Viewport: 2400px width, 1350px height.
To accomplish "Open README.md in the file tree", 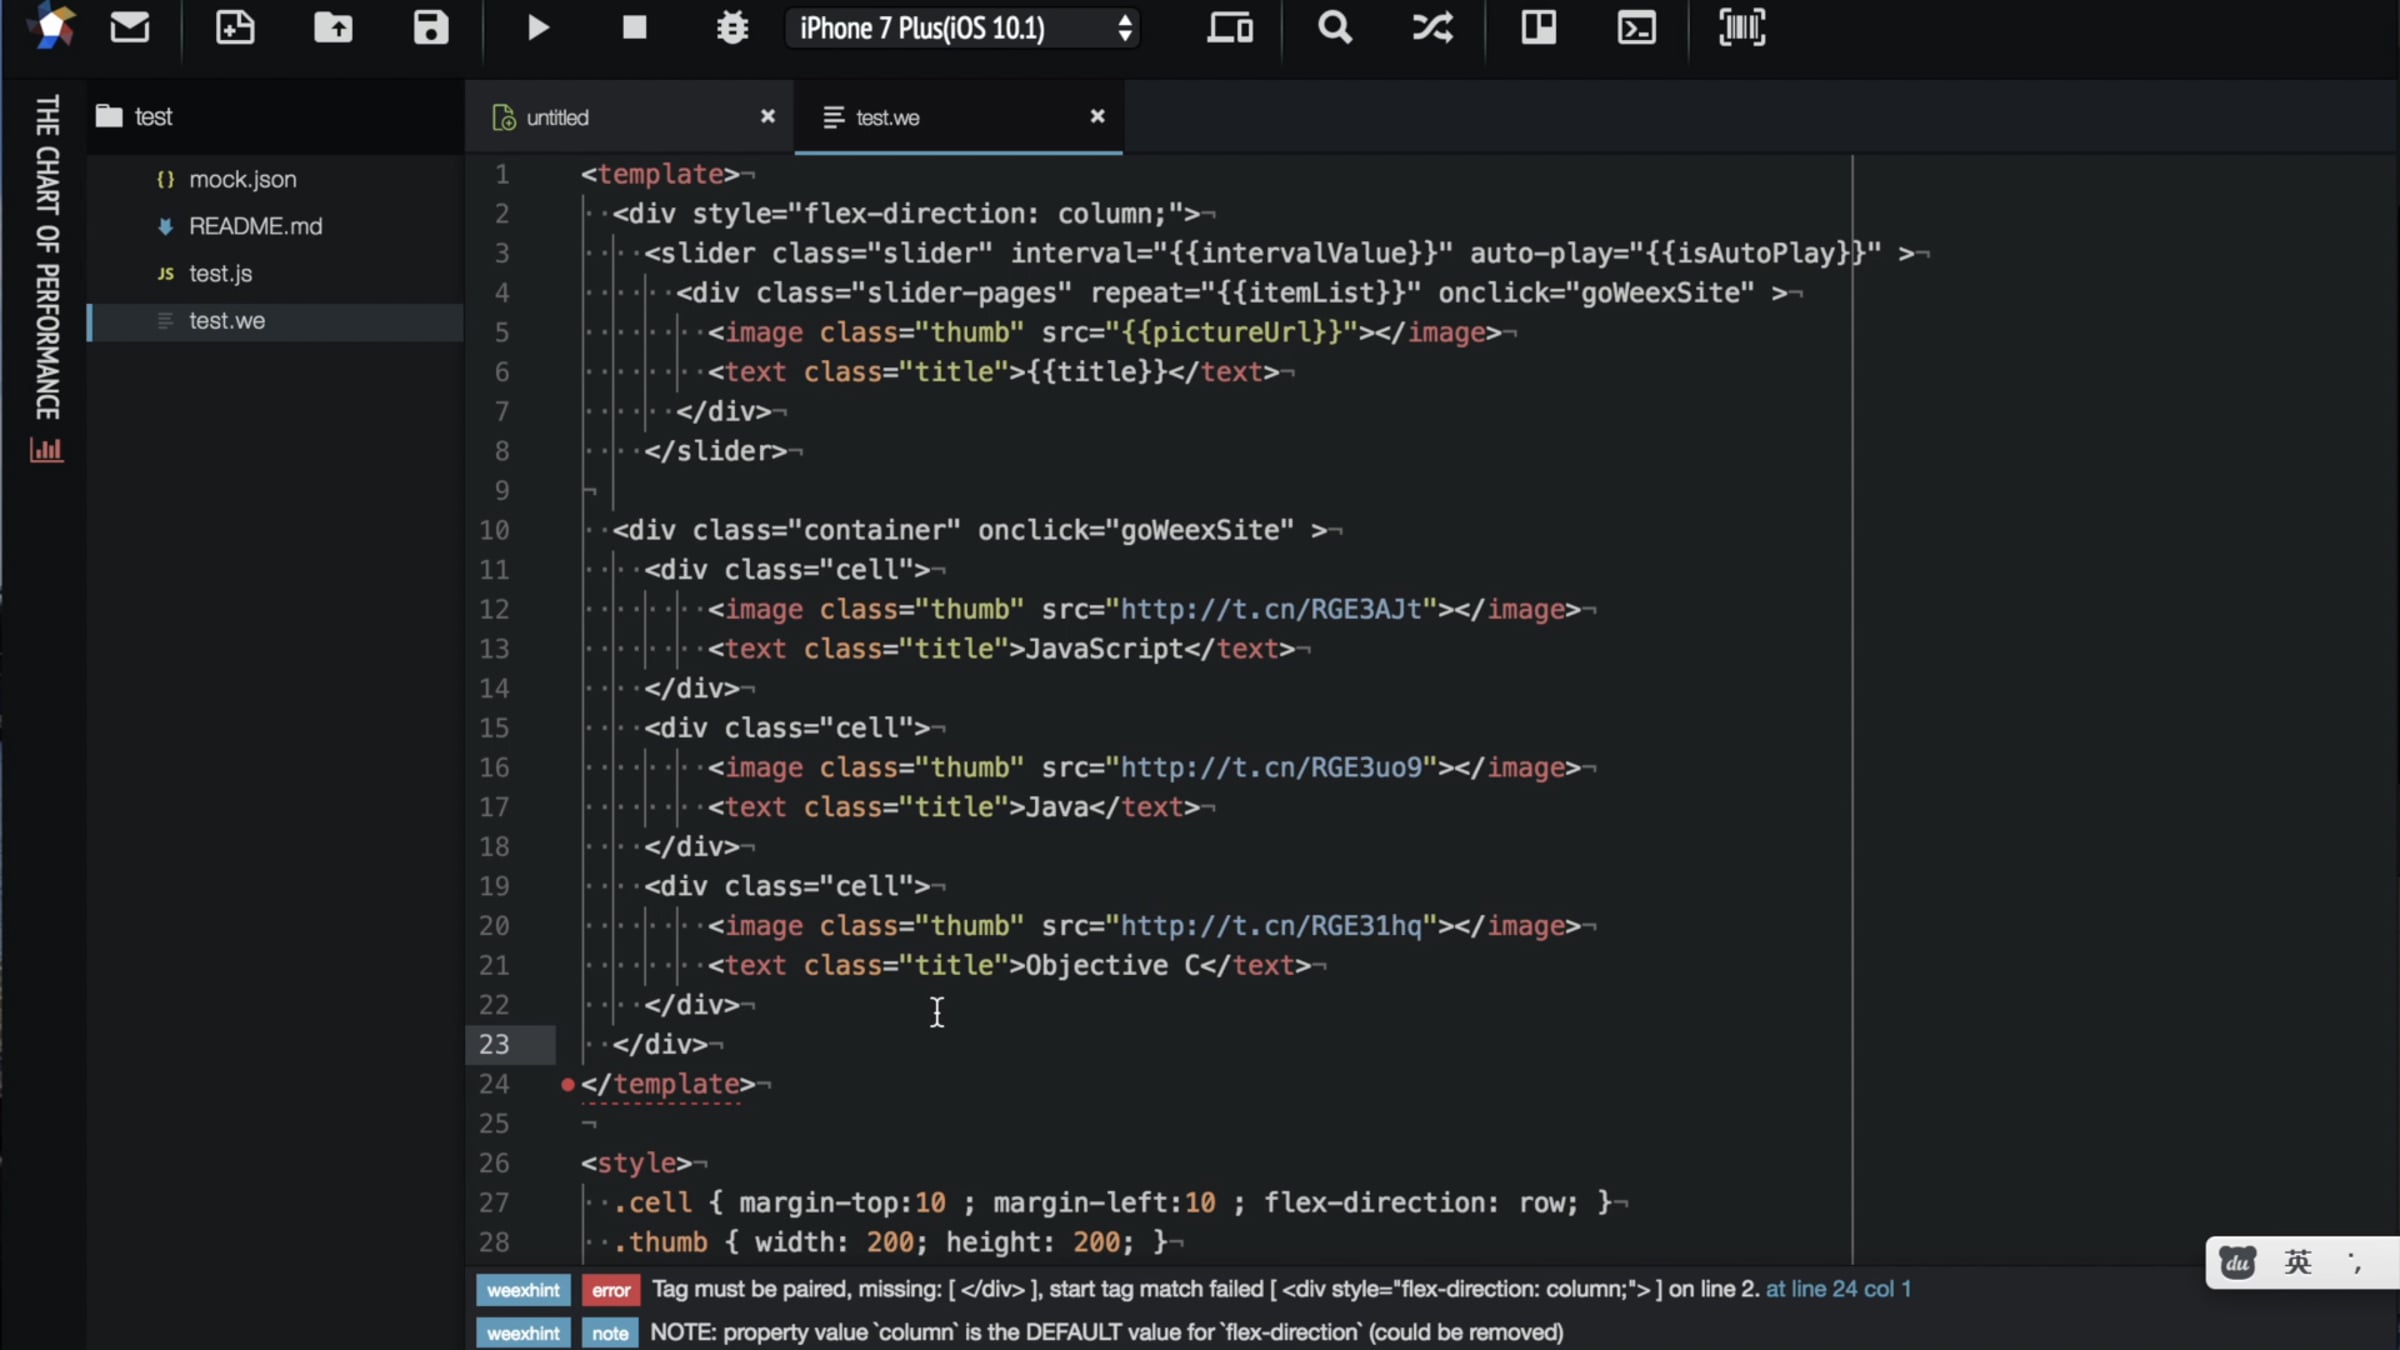I will pos(256,226).
